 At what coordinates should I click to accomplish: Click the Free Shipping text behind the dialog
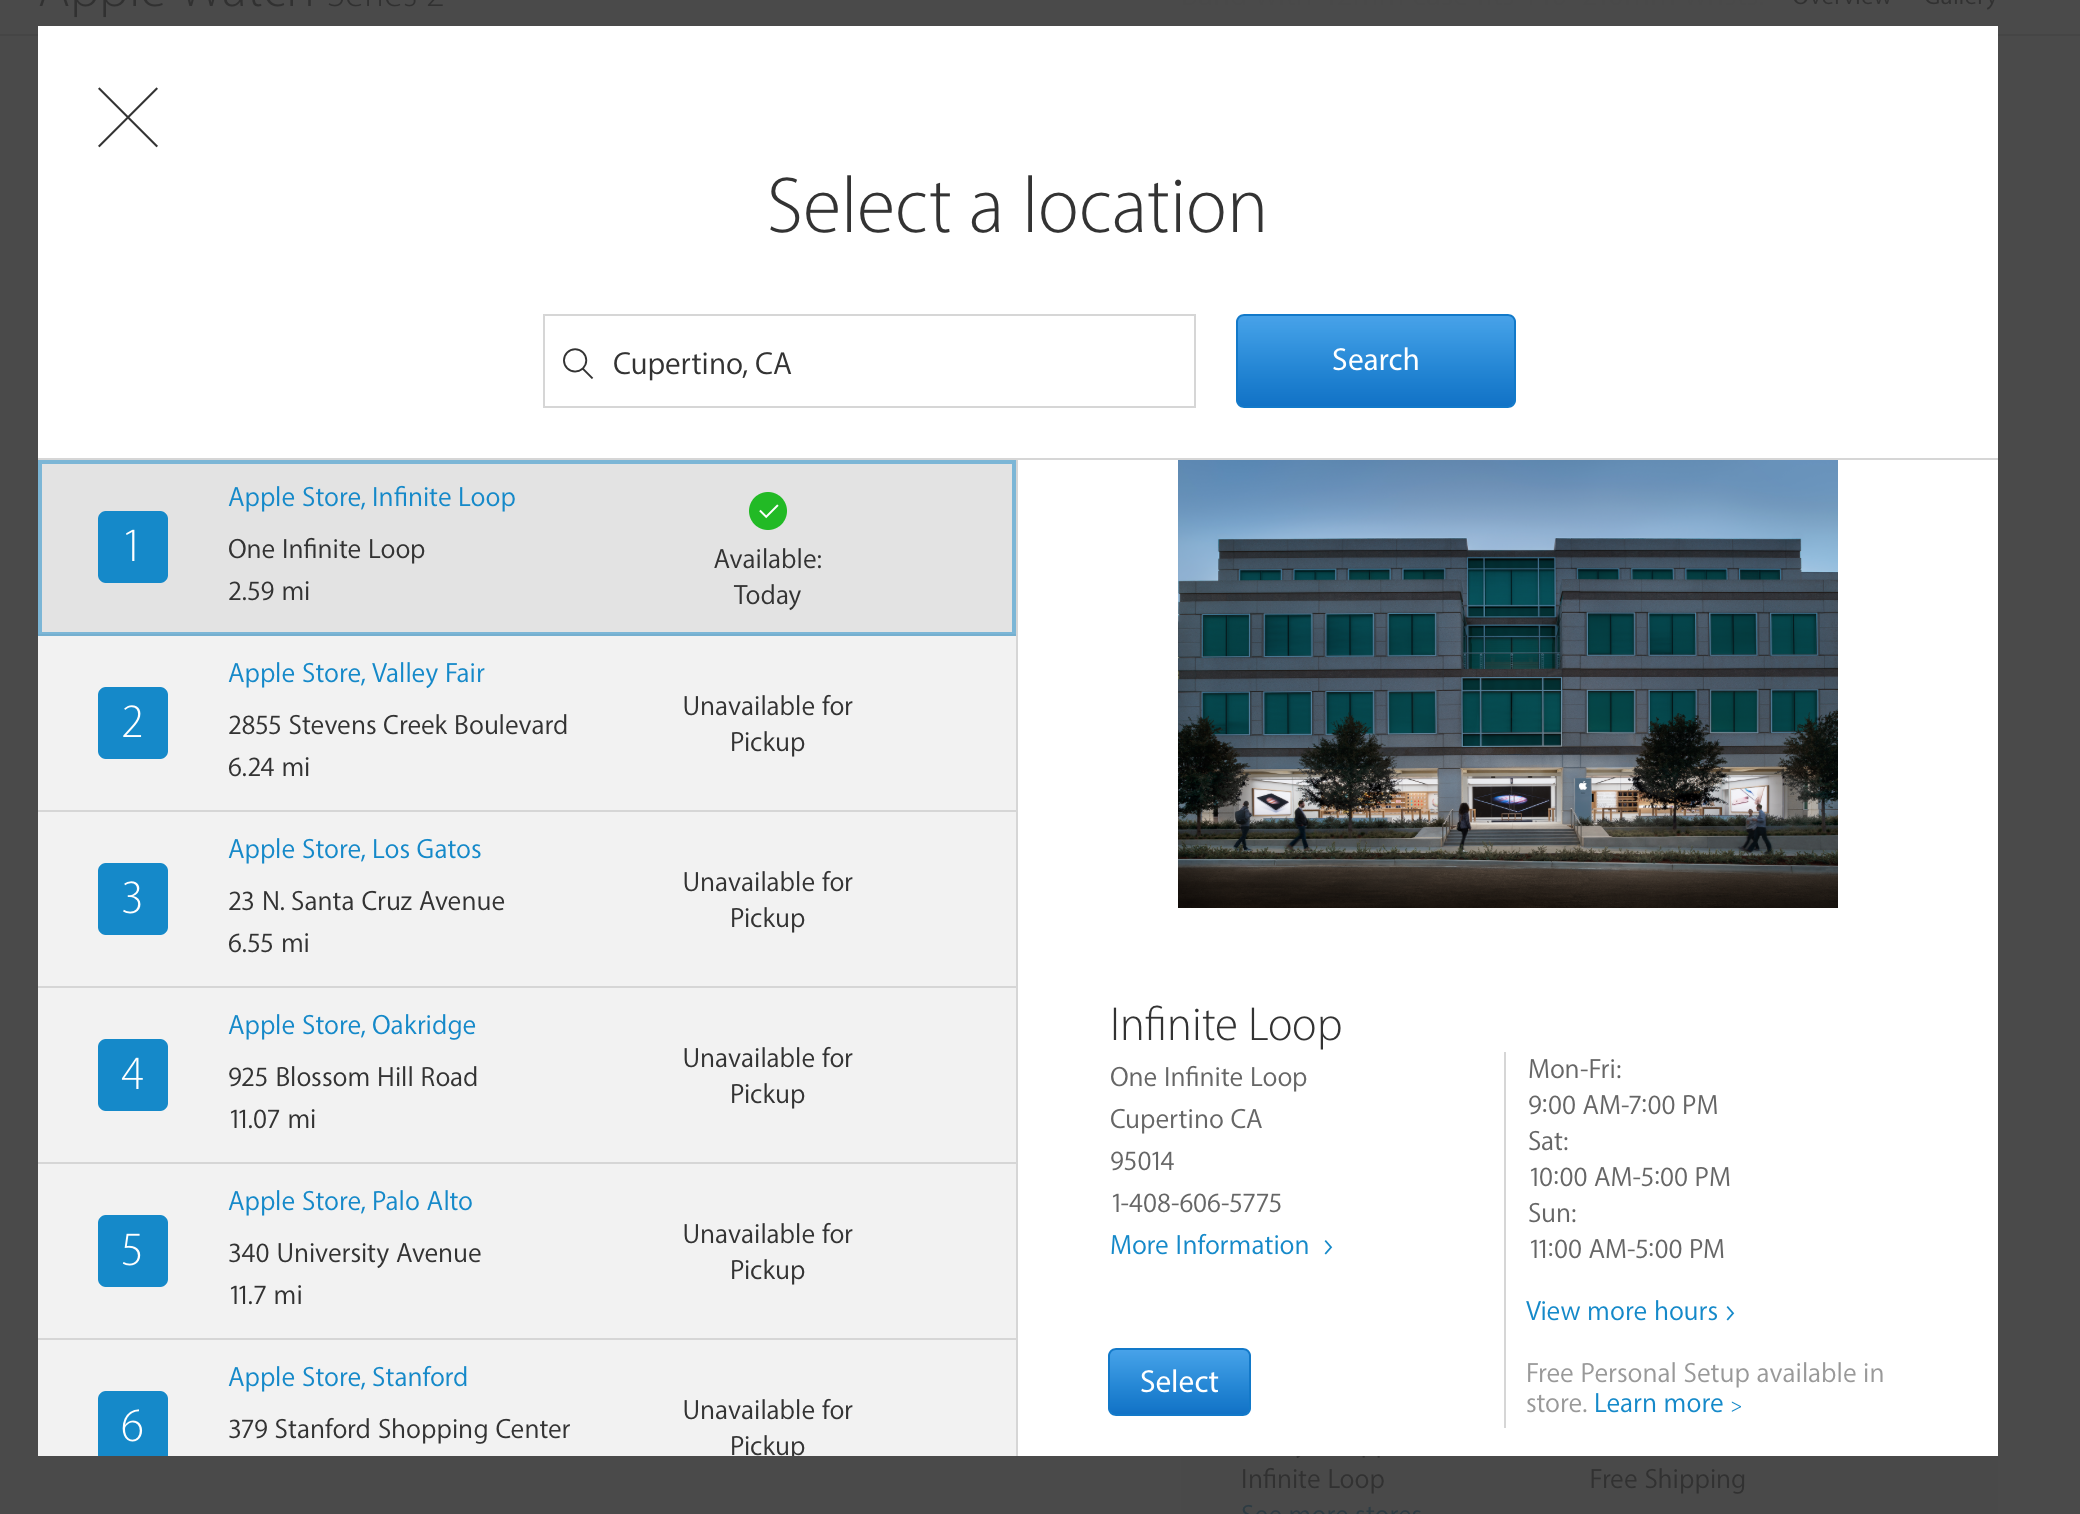(x=1667, y=1478)
